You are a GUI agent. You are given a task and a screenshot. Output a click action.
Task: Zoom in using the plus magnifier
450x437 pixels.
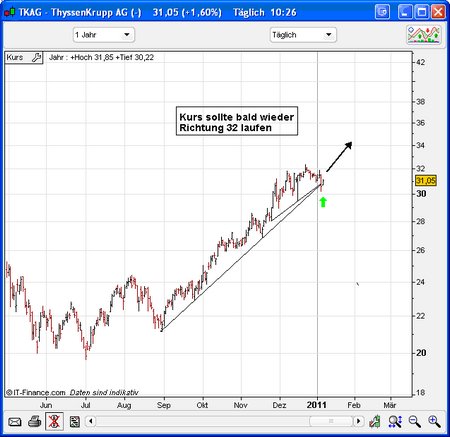(x=434, y=422)
